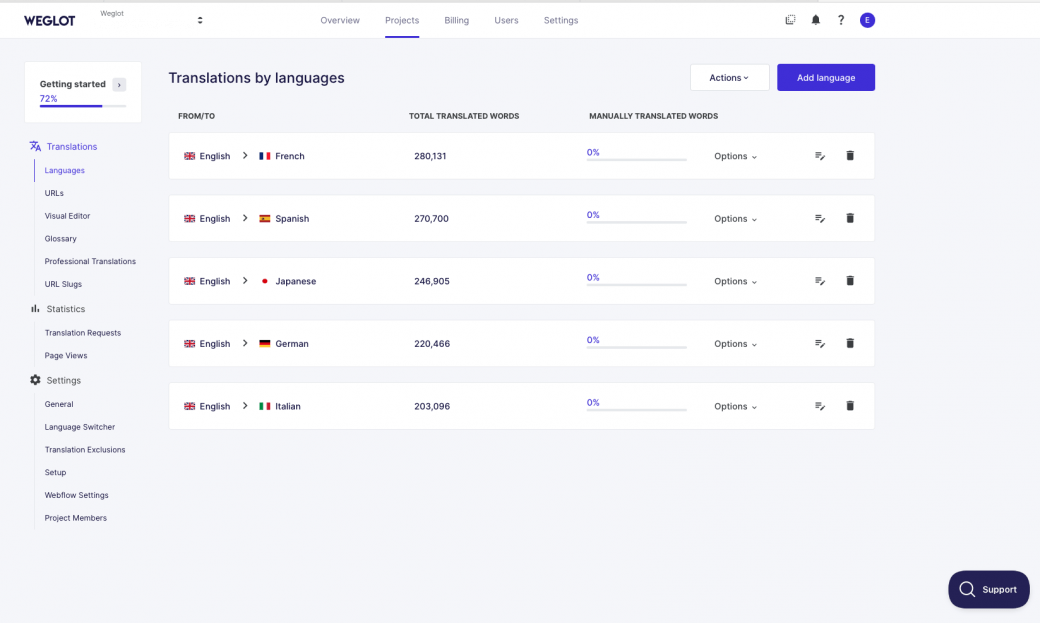The width and height of the screenshot is (1040, 623).
Task: Click the 220,466 translated words value
Action: point(432,344)
